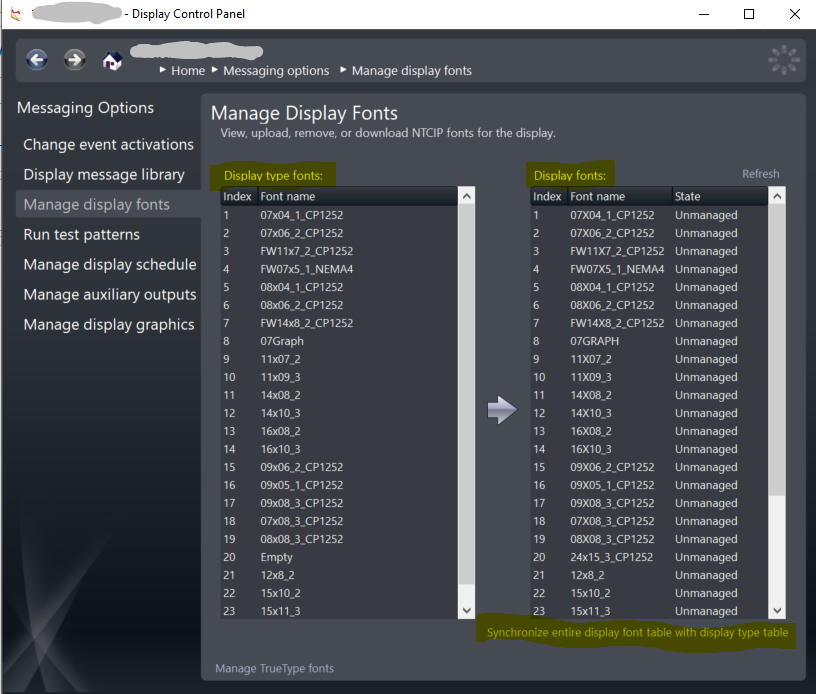Click the application icon in title bar
Screen dimensions: 816x694
14,14
